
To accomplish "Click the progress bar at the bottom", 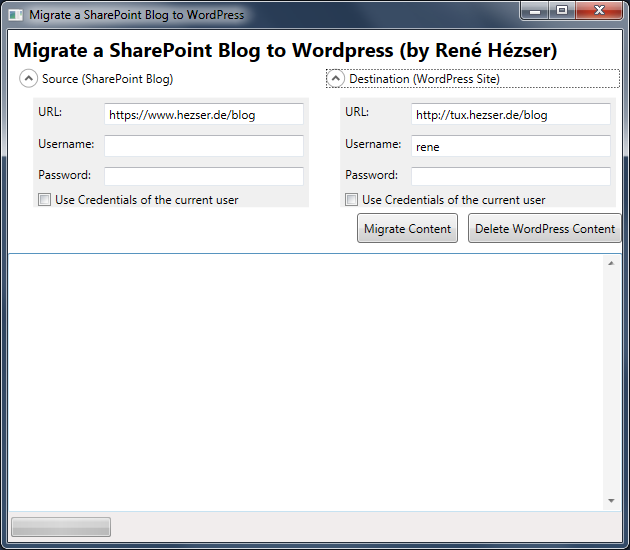I will click(x=61, y=527).
